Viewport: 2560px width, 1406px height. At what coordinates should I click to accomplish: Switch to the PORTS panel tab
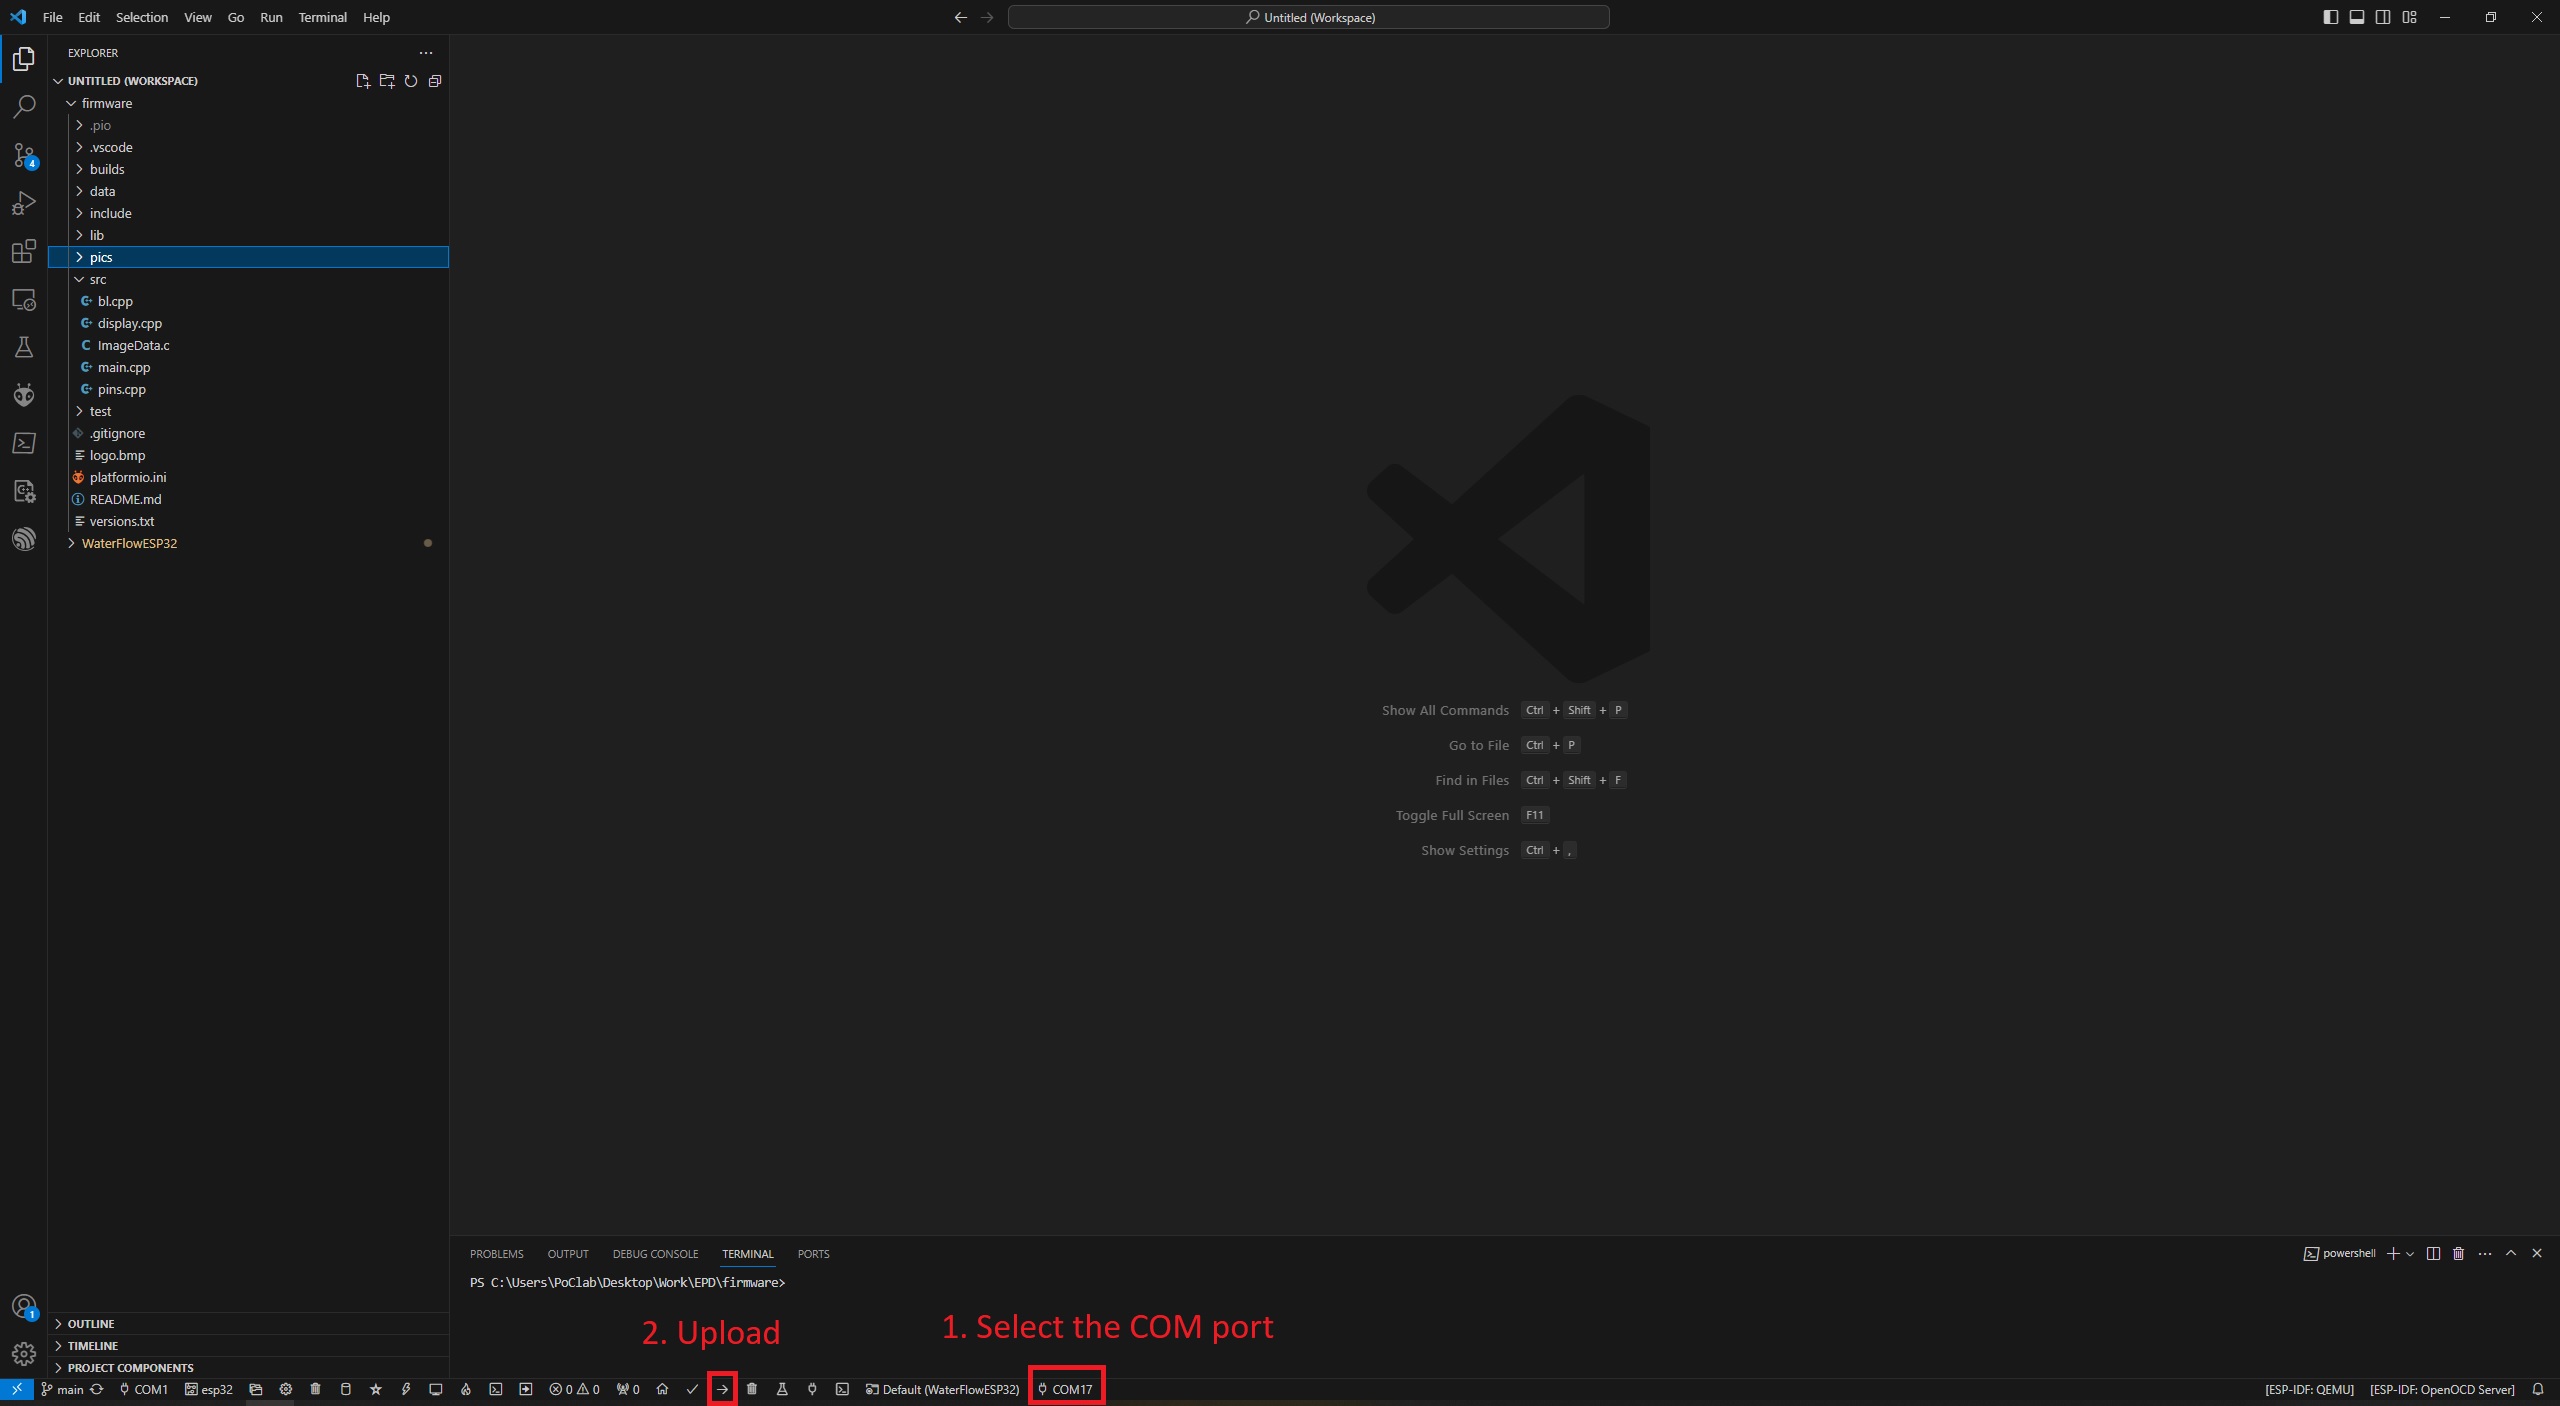[813, 1254]
